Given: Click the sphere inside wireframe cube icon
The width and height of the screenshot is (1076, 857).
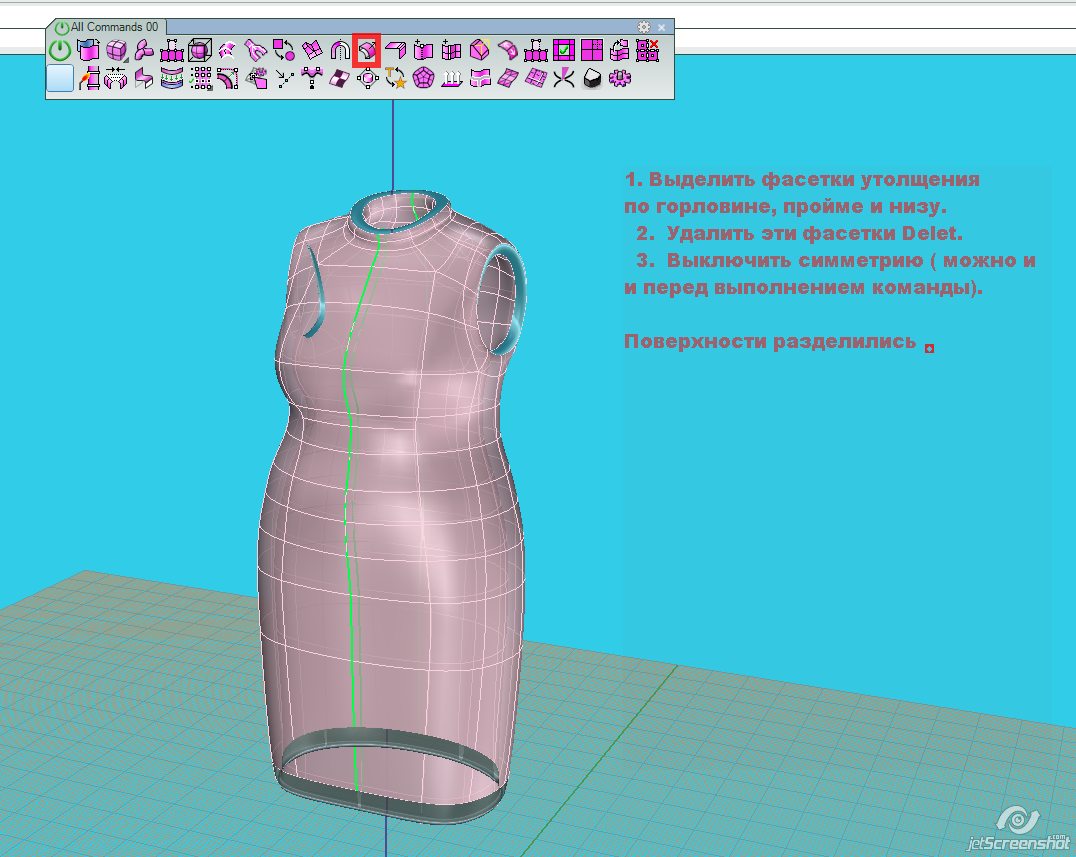Looking at the screenshot, I should [x=200, y=49].
